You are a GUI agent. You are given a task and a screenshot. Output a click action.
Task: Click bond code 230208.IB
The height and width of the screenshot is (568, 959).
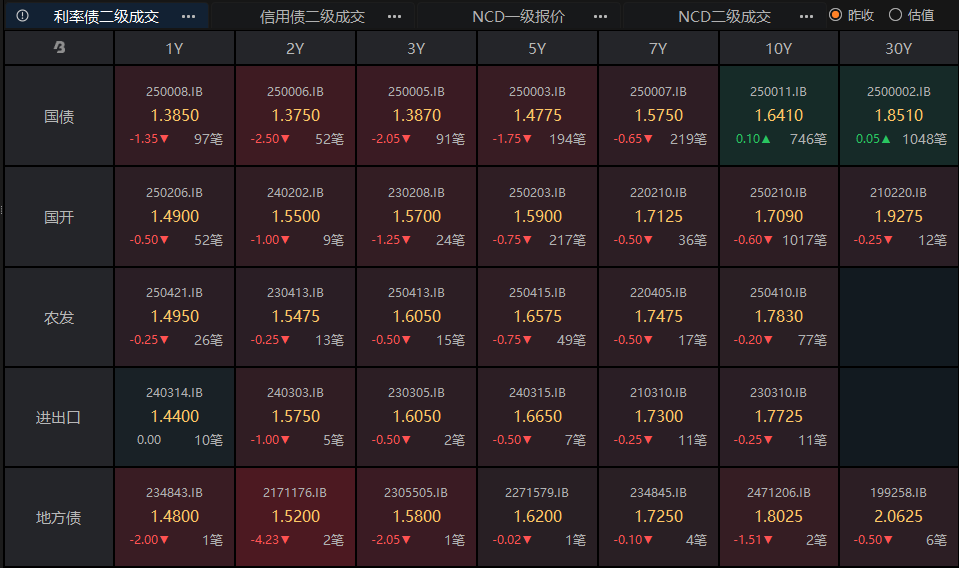417,193
